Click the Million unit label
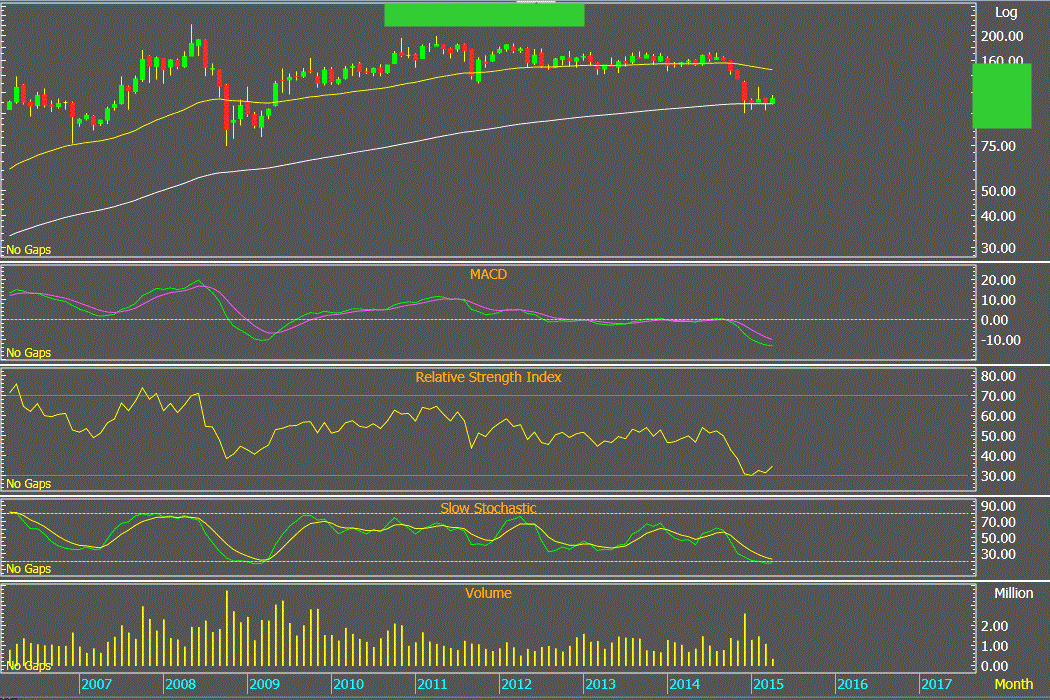 (1014, 593)
